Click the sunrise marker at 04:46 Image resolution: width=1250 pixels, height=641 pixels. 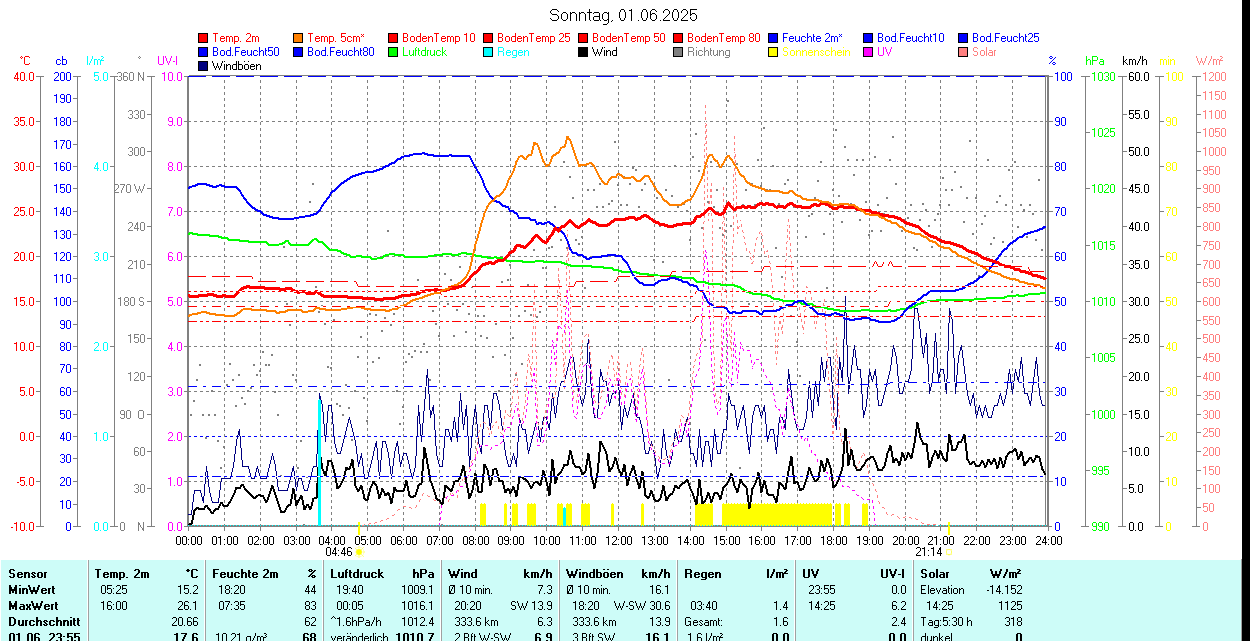358,551
